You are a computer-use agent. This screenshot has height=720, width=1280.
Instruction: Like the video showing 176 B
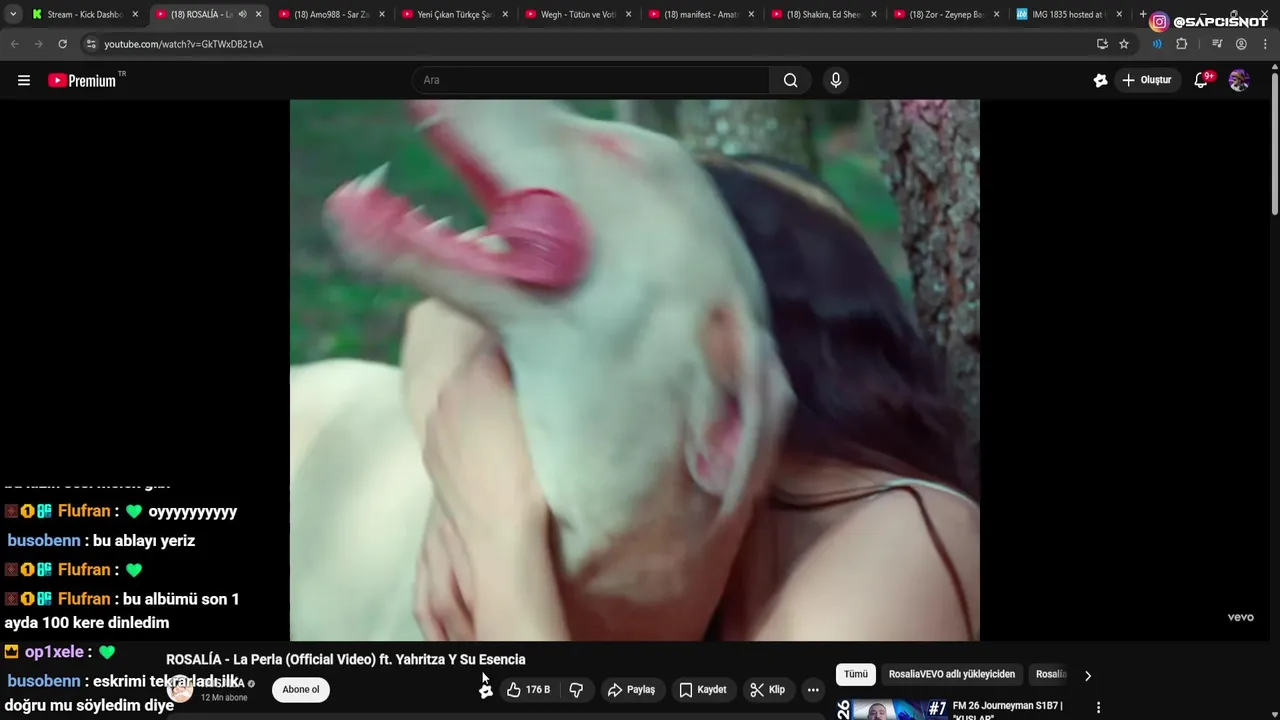tap(529, 690)
